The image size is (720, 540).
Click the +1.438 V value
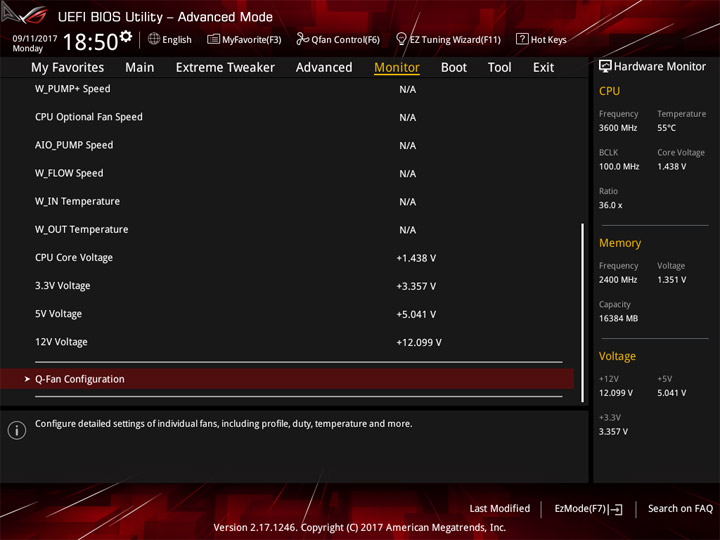point(416,258)
